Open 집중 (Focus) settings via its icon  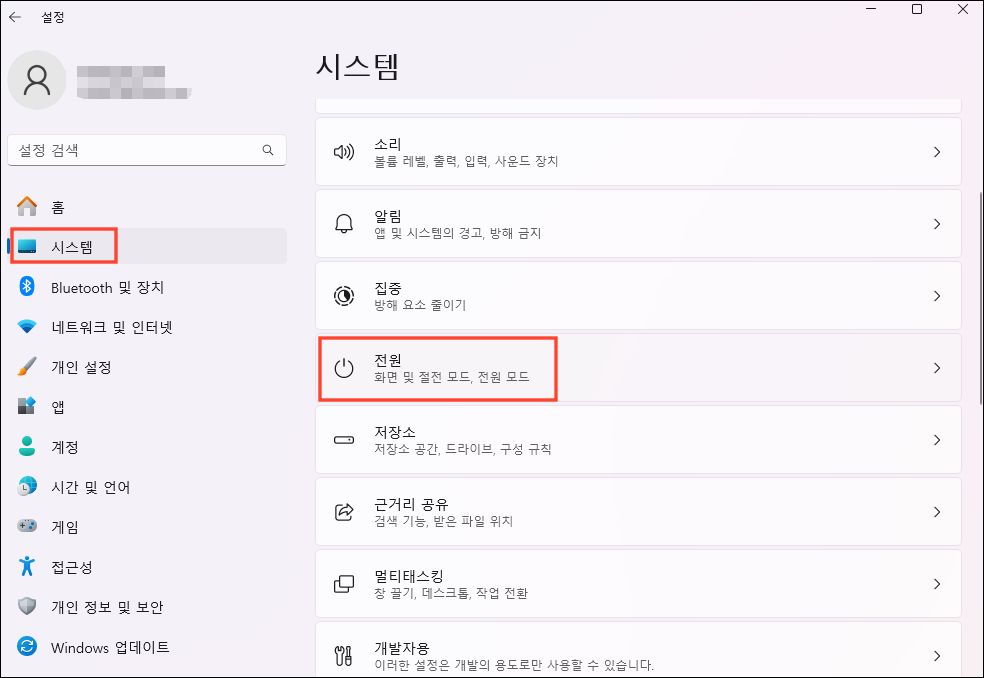click(344, 295)
